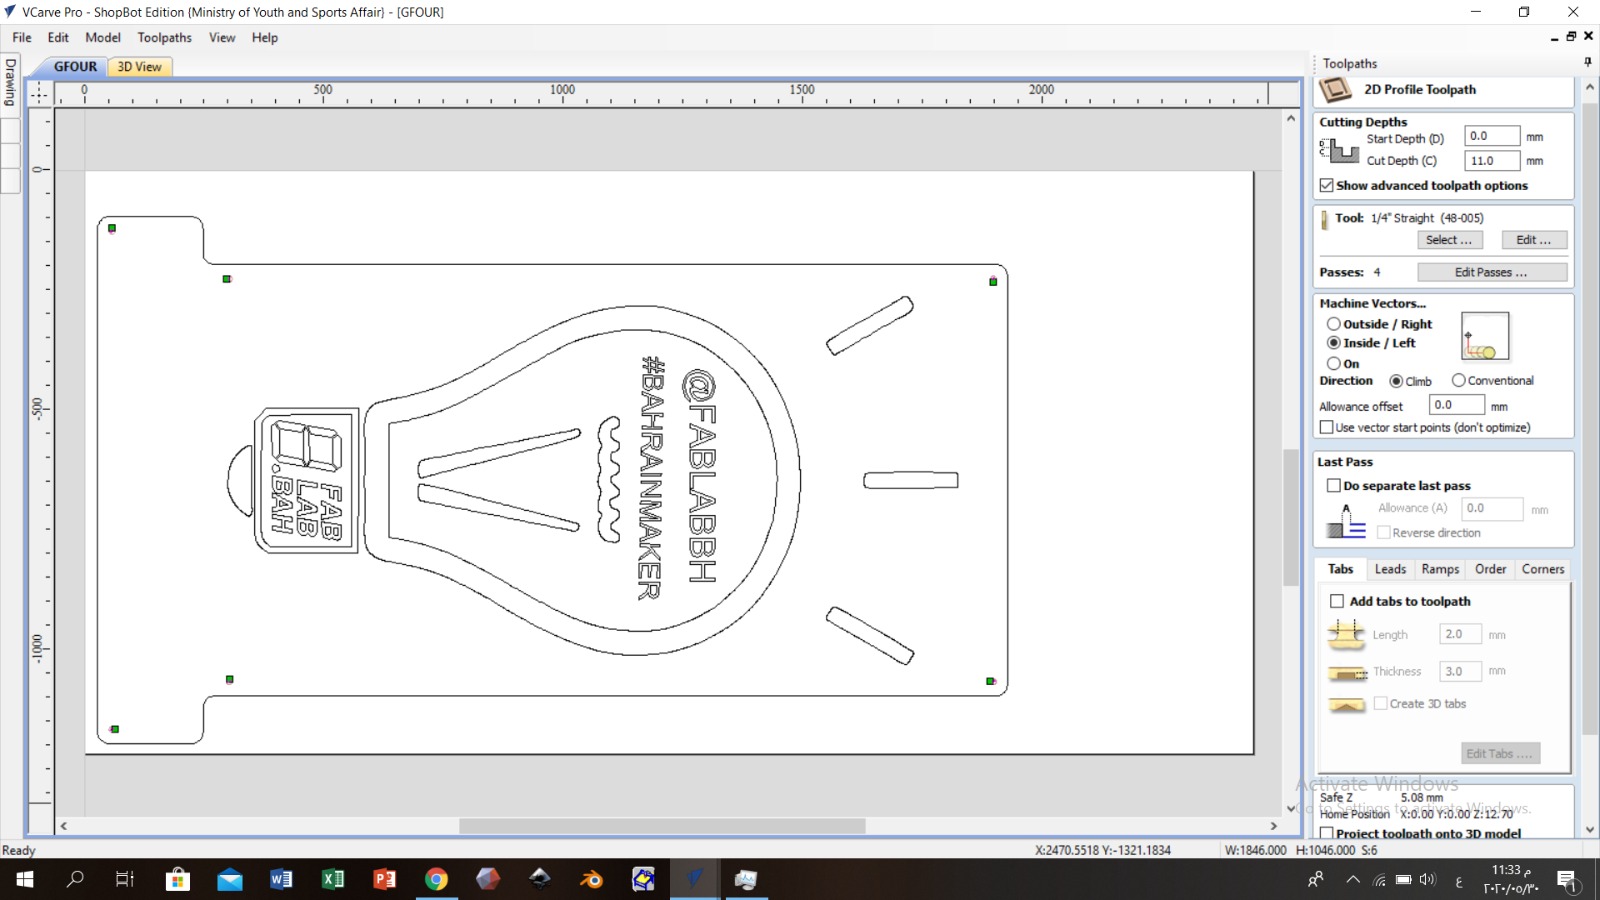Toggle Project toolpath onto 3D model
This screenshot has width=1600, height=900.
1327,833
